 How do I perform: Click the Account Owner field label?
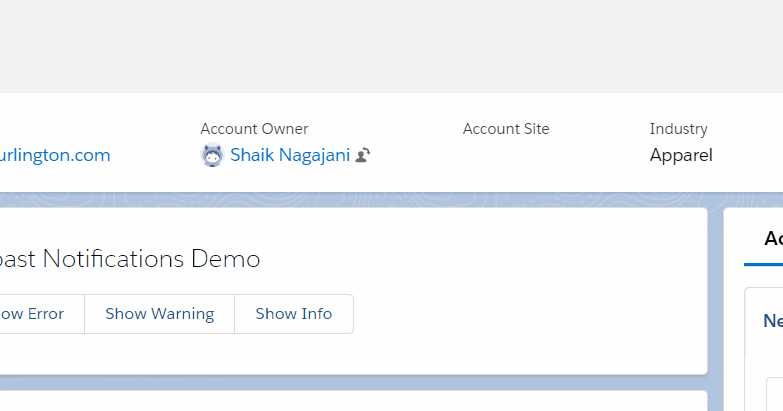[254, 129]
